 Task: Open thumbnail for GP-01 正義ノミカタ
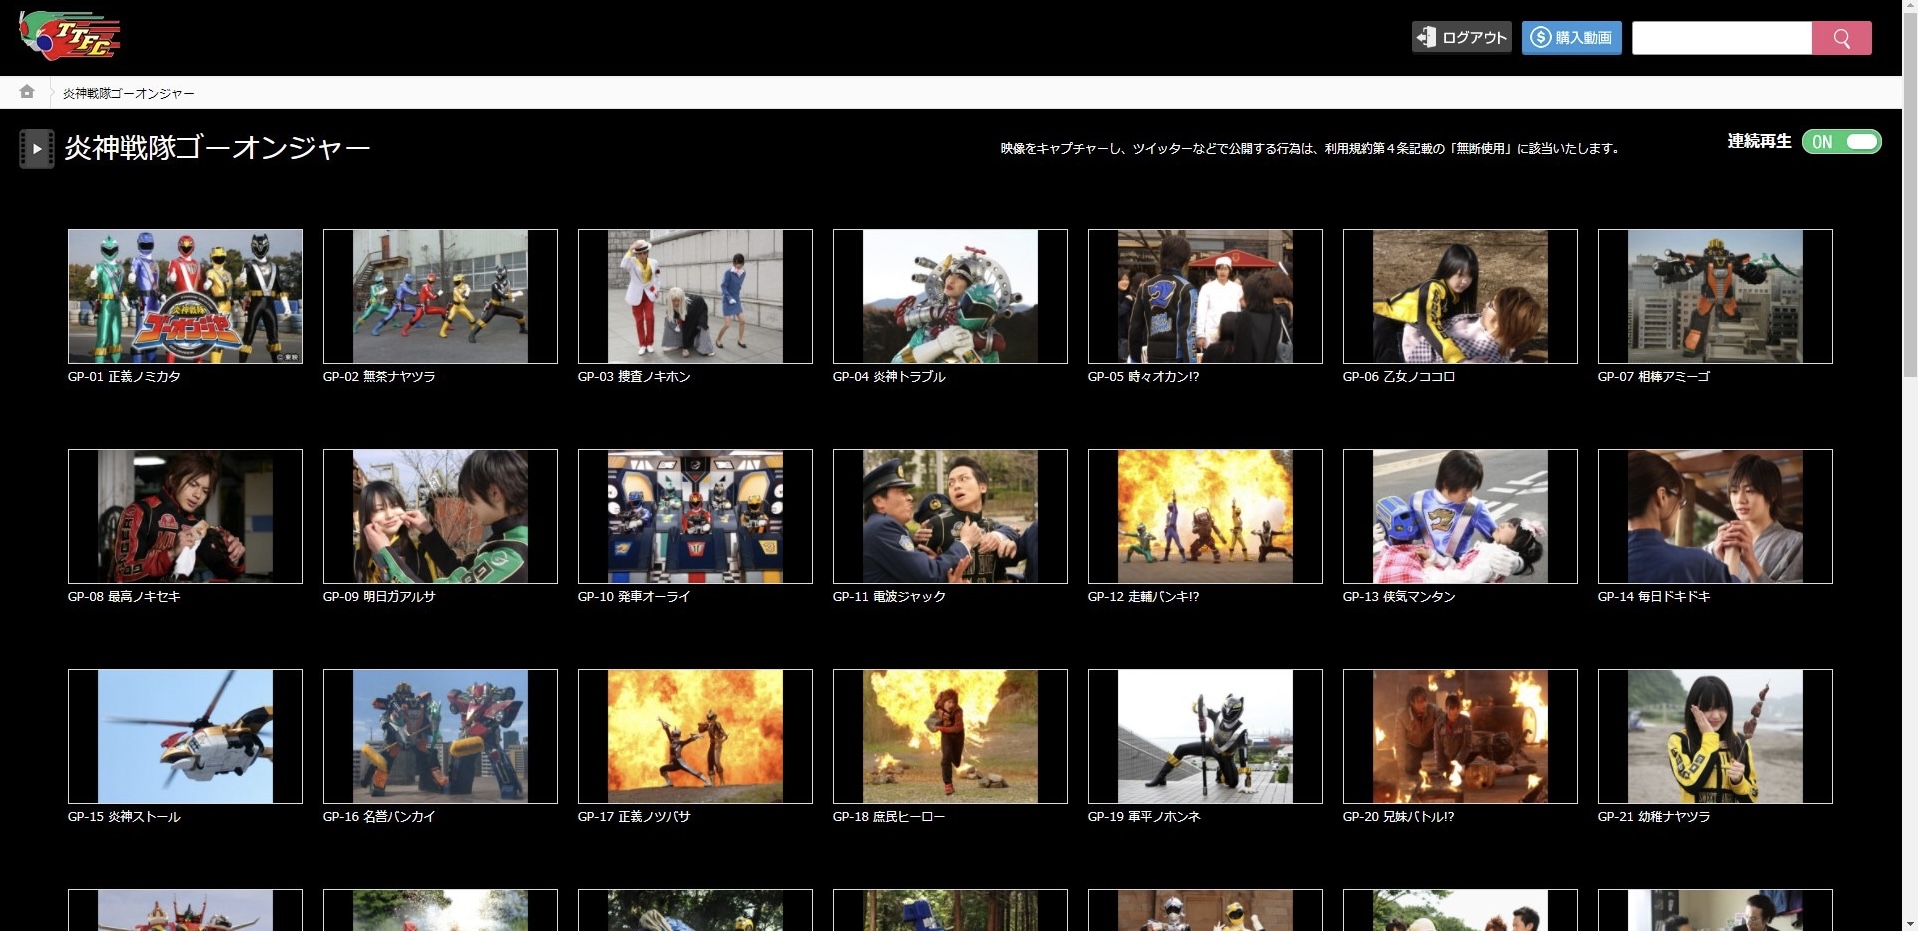point(185,296)
